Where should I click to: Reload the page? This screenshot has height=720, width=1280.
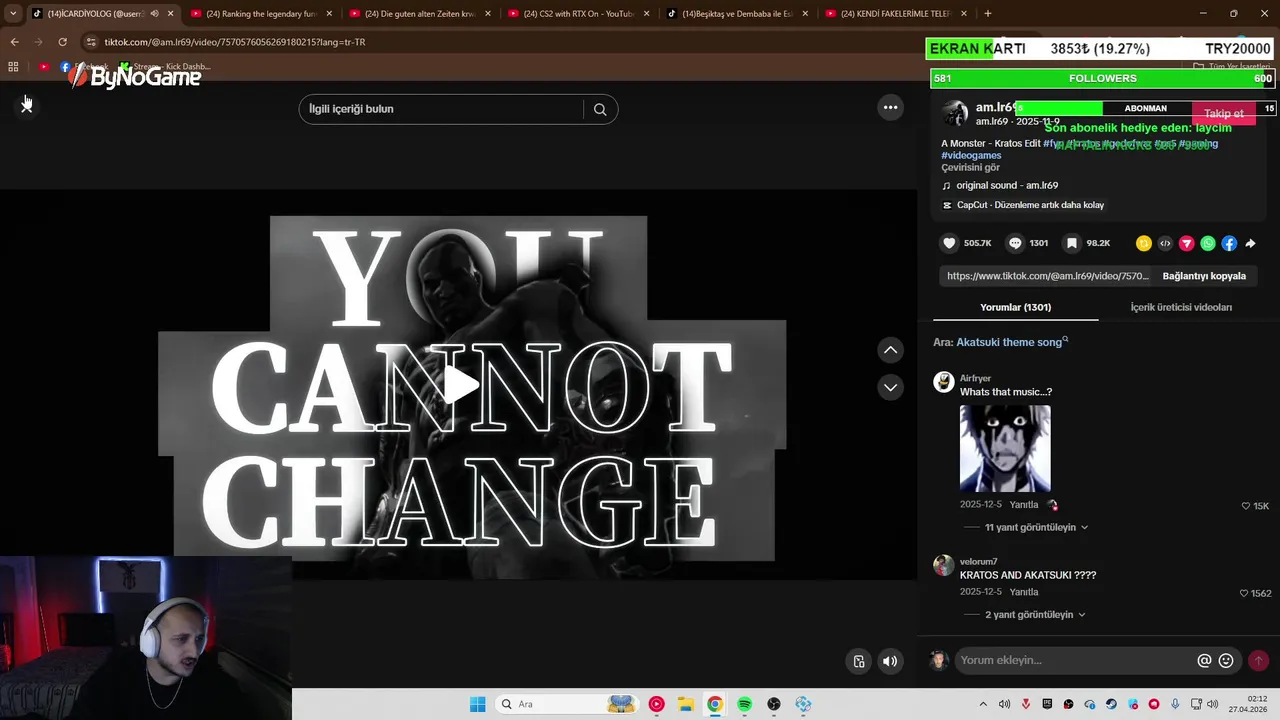click(x=62, y=42)
